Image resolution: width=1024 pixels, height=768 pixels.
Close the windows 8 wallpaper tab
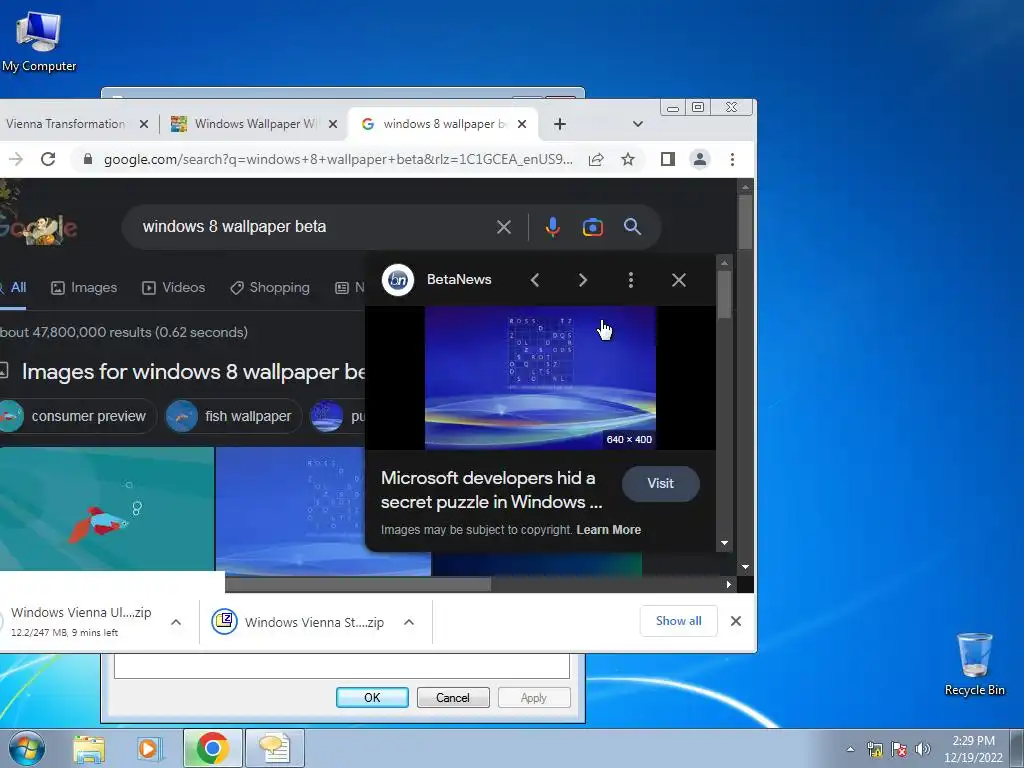point(522,124)
